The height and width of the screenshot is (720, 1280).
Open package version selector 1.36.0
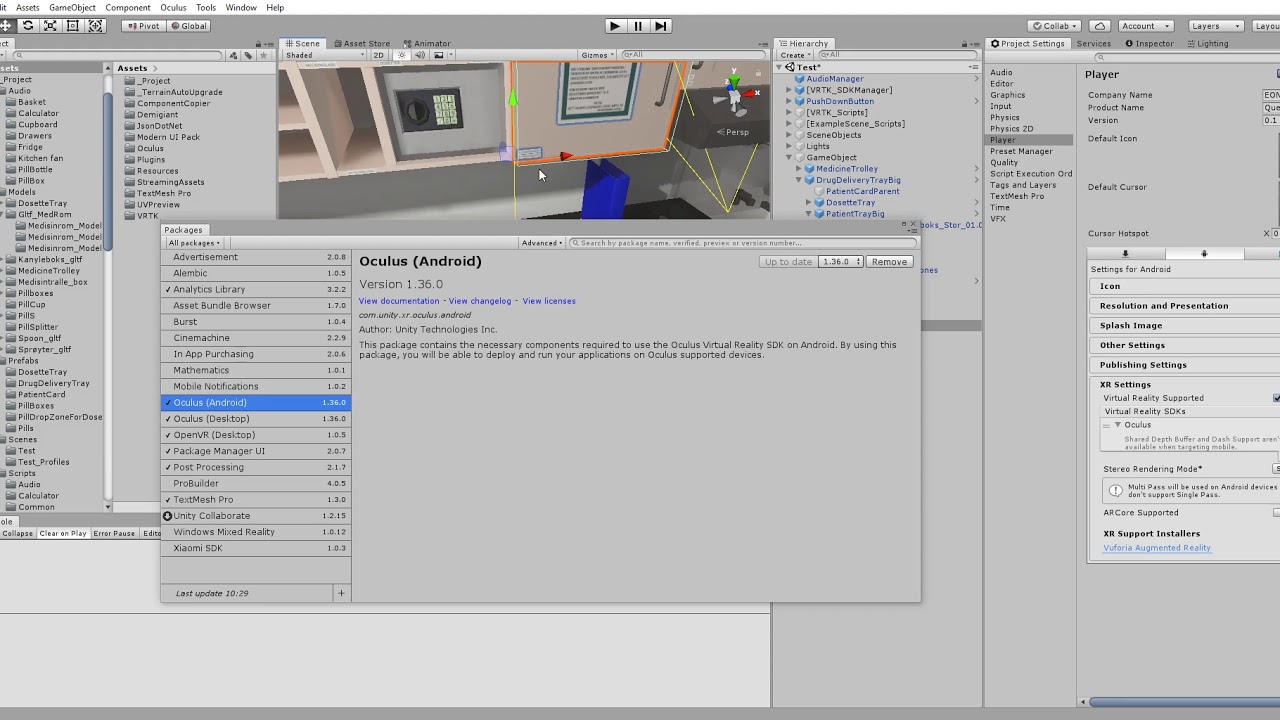click(x=840, y=262)
